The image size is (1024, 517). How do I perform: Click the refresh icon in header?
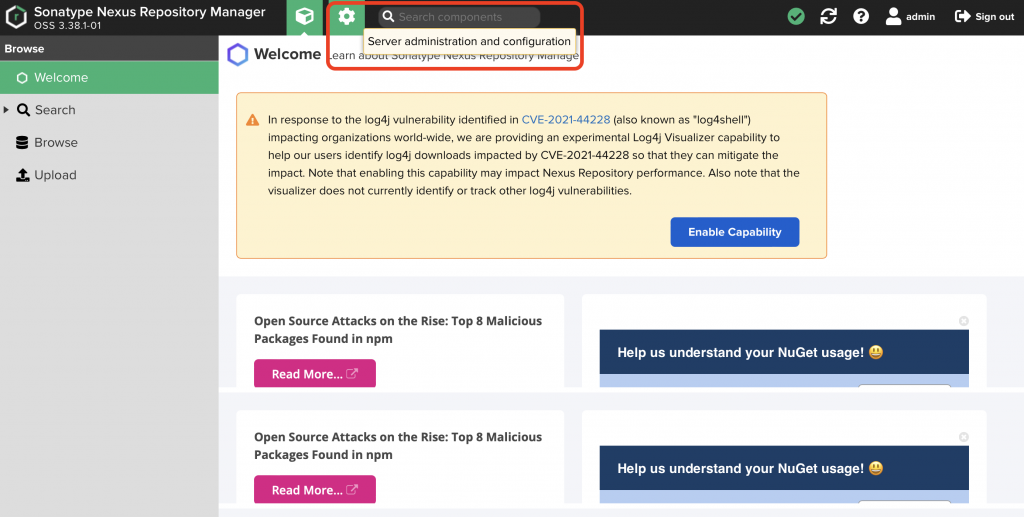pyautogui.click(x=828, y=17)
